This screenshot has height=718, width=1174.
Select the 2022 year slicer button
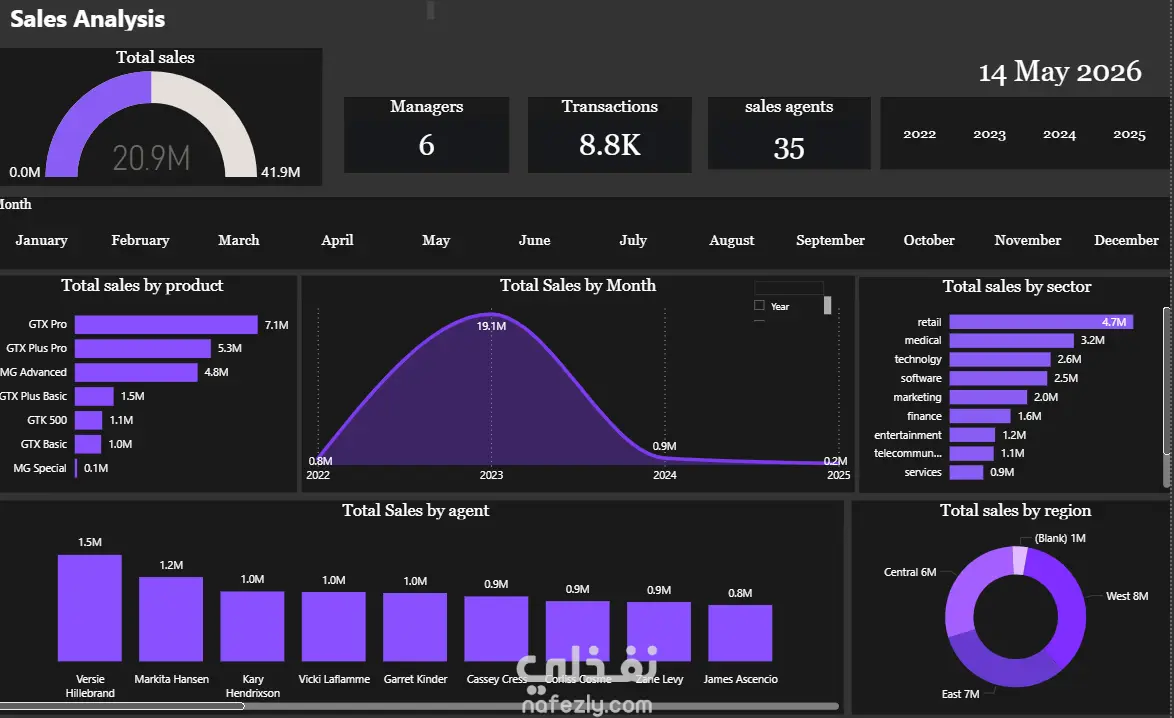point(919,134)
